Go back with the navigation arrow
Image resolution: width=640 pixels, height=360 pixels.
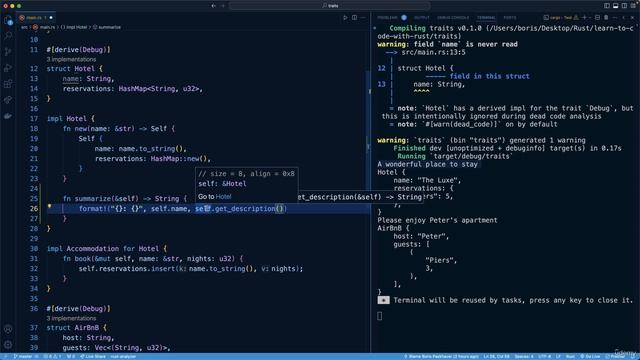[213, 6]
